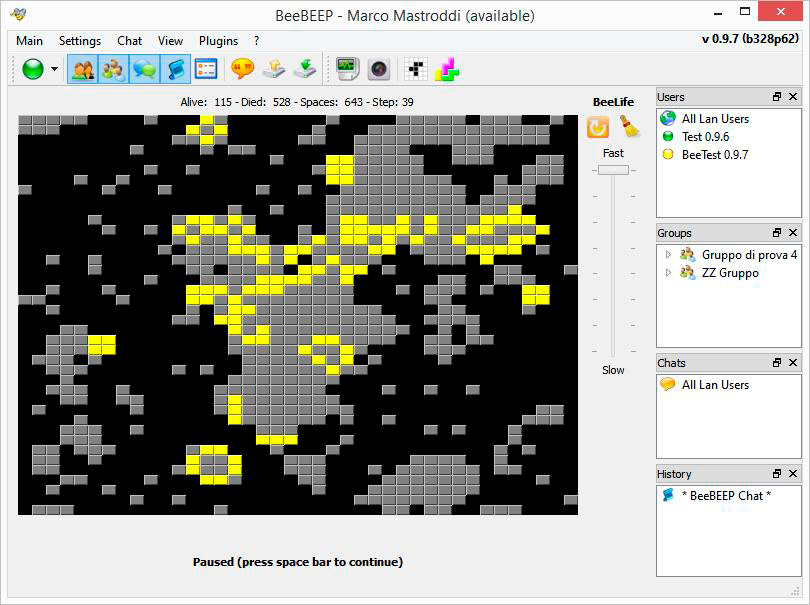Open the status dropdown arrow
This screenshot has width=810, height=605.
tap(54, 69)
